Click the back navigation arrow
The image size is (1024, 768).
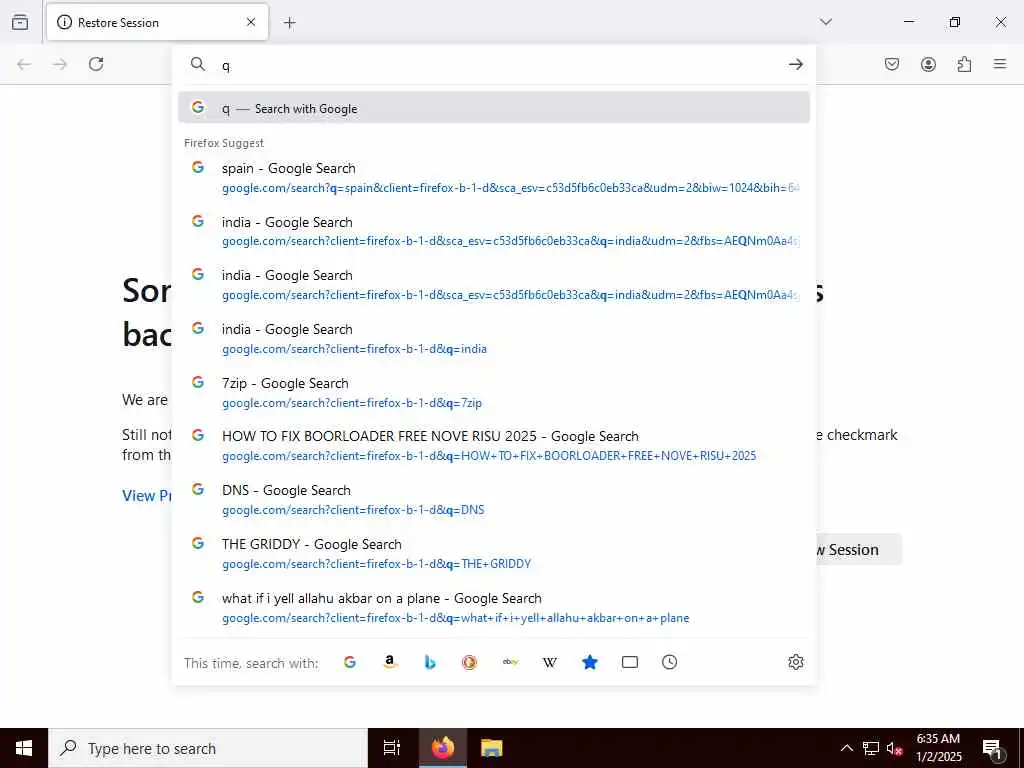coord(24,64)
